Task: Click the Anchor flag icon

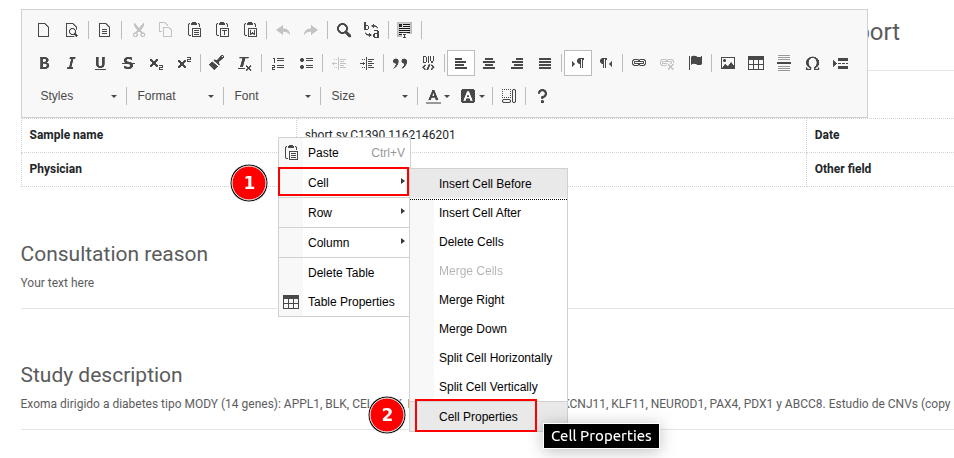Action: pos(695,63)
